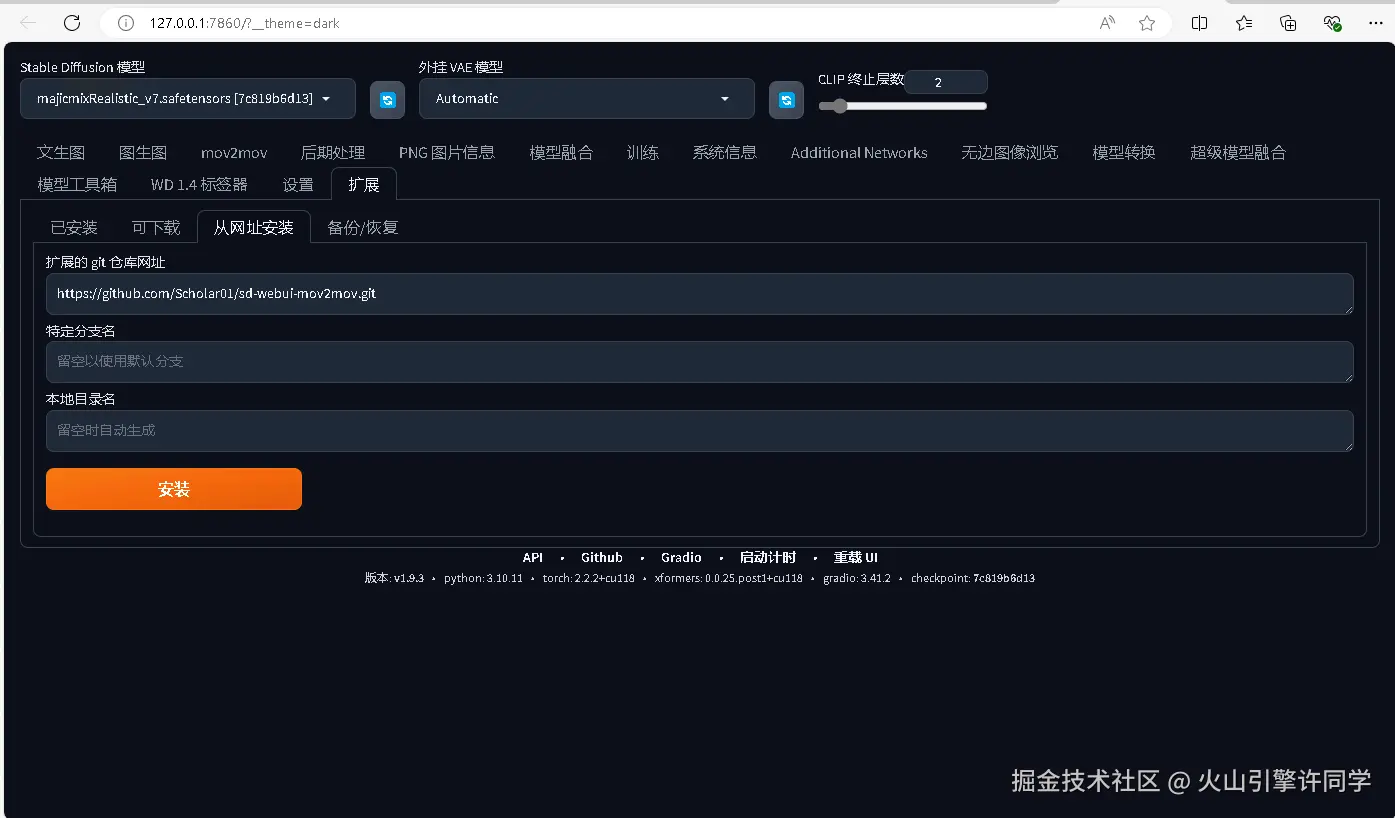Open the API footer link
The height and width of the screenshot is (818, 1395).
click(533, 558)
